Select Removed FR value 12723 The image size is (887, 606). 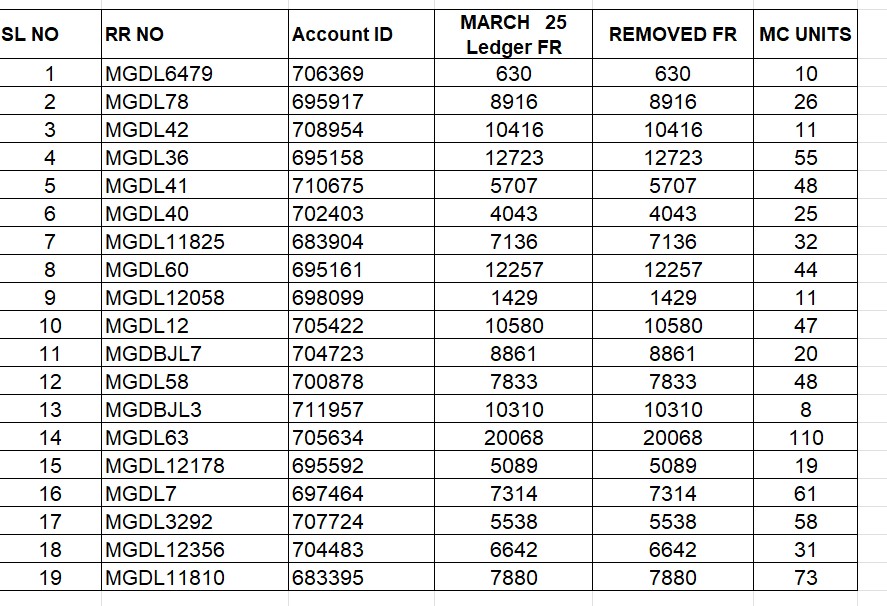click(x=673, y=157)
